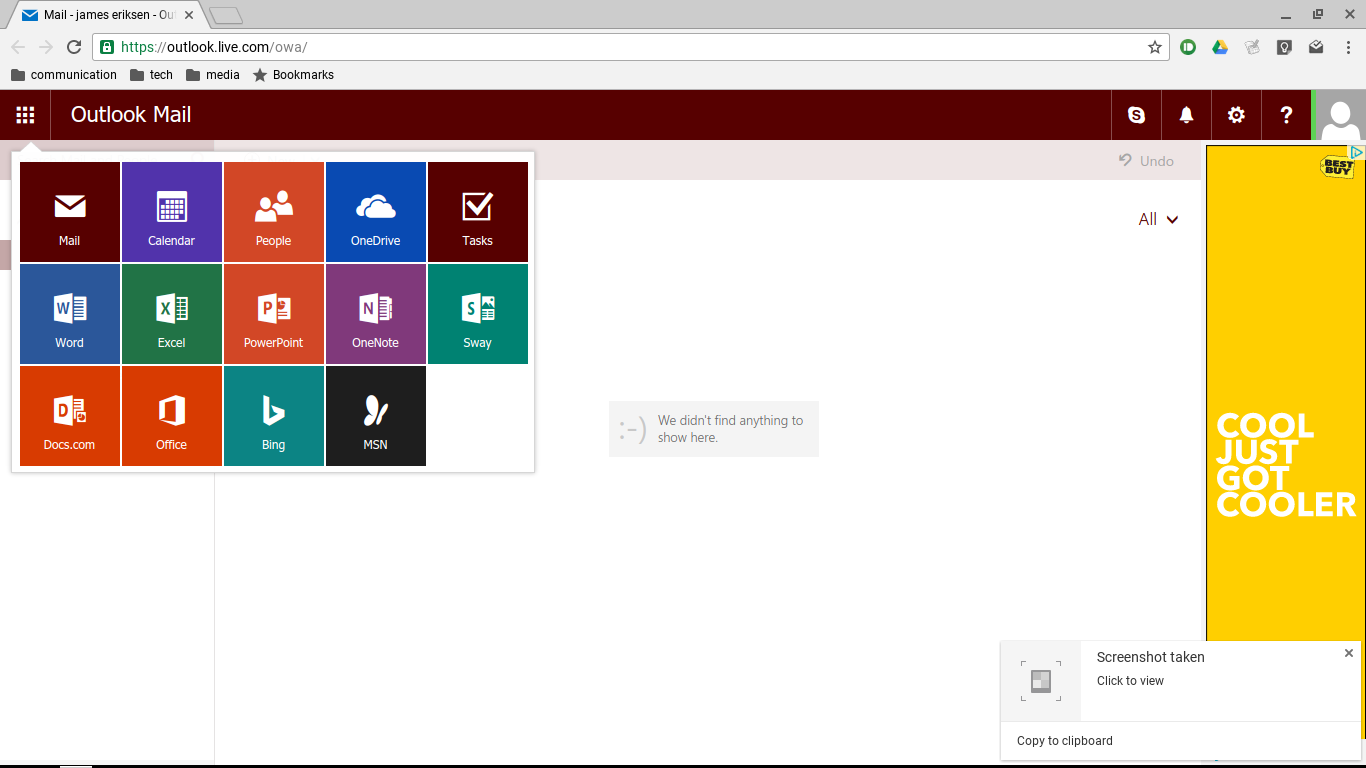1366x768 pixels.
Task: Open the help question mark menu
Action: pos(1286,115)
